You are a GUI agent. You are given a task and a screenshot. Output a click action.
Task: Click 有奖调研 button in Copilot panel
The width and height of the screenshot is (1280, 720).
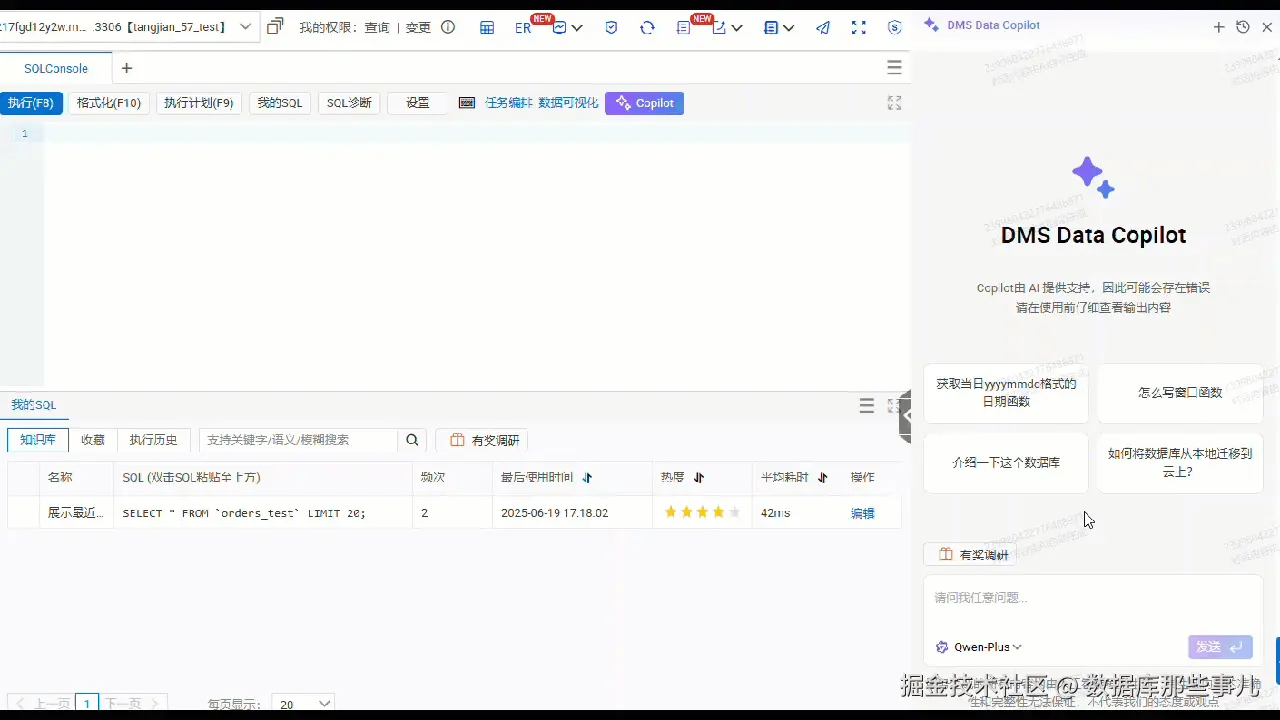pyautogui.click(x=969, y=555)
